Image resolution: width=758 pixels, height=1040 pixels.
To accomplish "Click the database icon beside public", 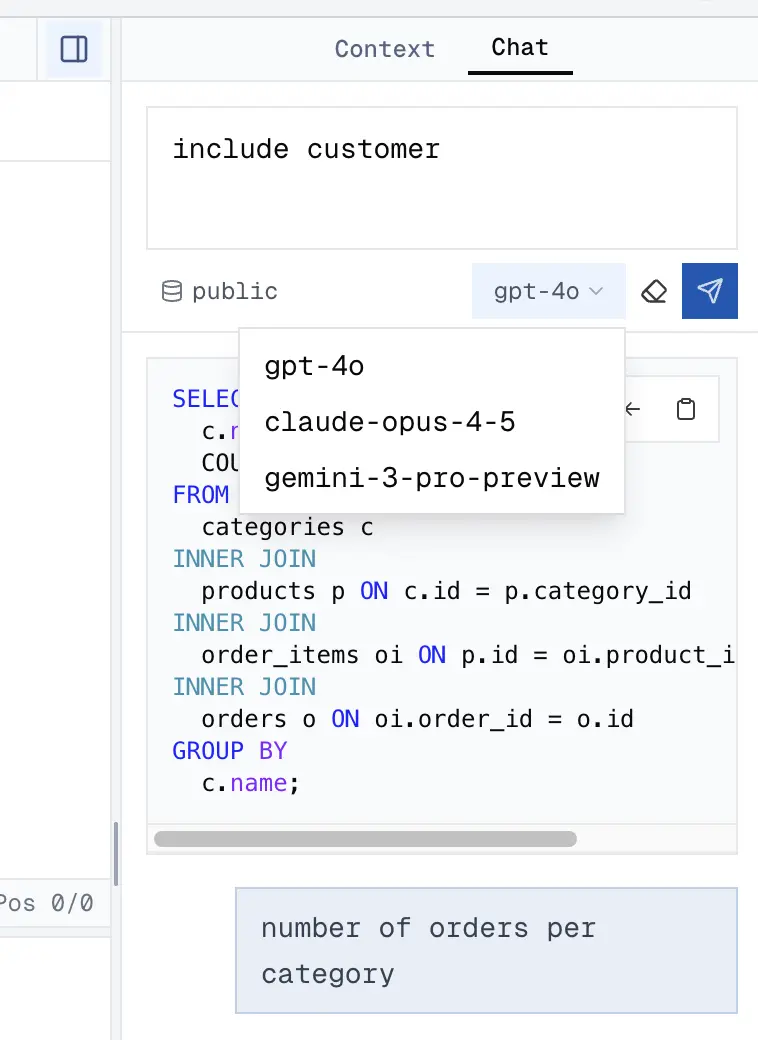I will tap(172, 291).
